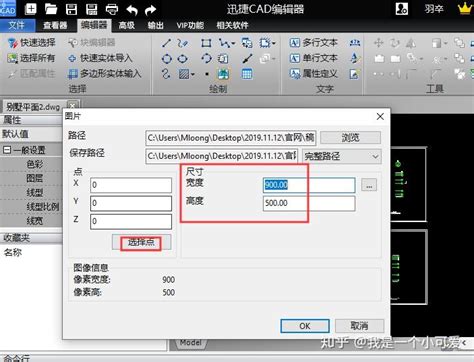Select the Spline curve tool
This screenshot has width=474, height=362.
(166, 74)
